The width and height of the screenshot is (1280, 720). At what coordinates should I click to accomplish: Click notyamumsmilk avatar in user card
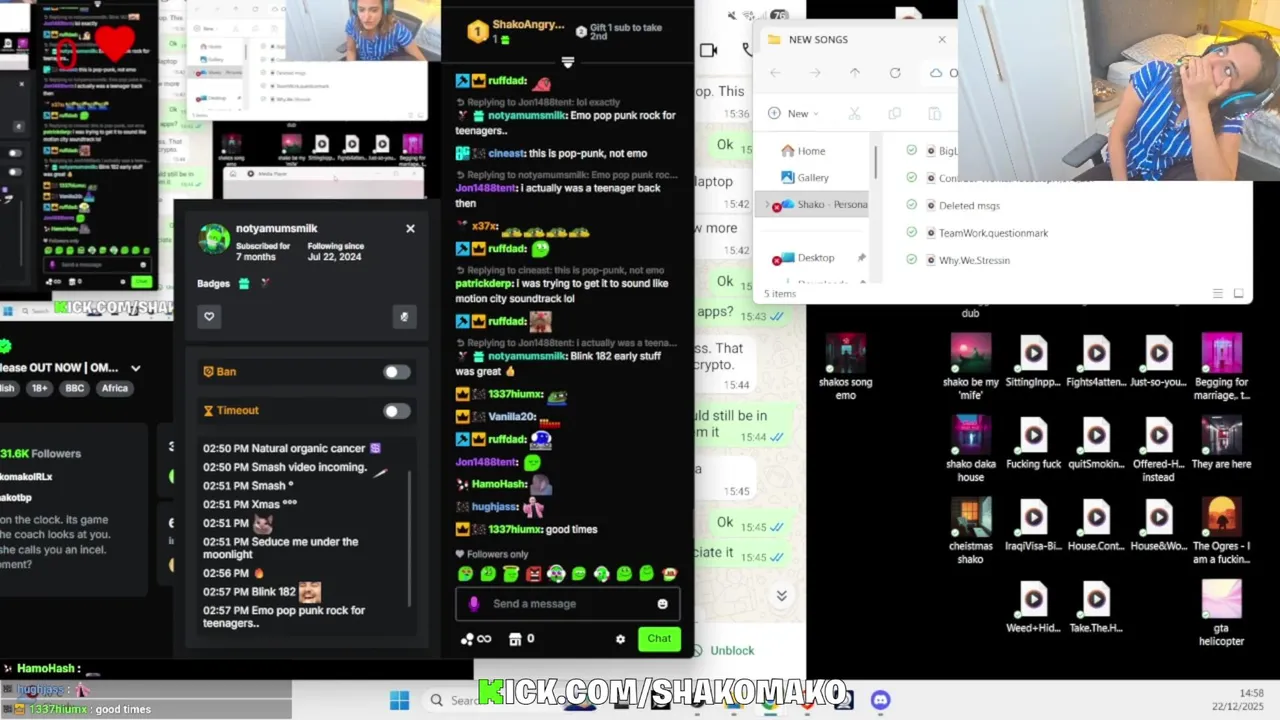[214, 239]
